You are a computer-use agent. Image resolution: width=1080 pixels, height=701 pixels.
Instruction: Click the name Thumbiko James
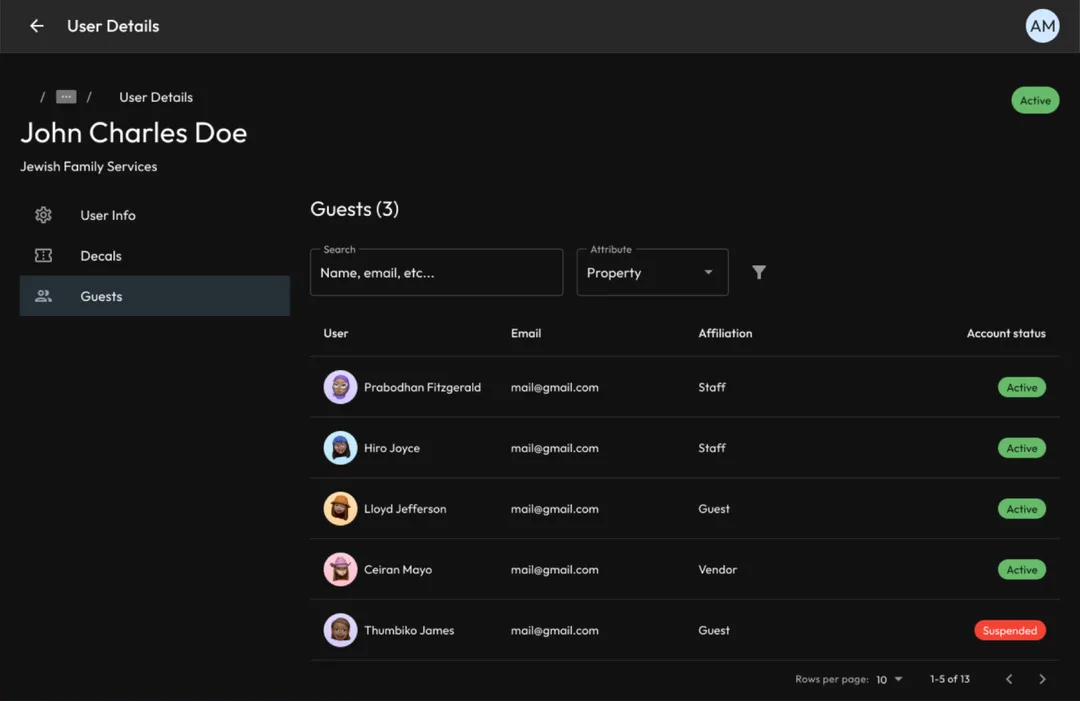(x=409, y=630)
